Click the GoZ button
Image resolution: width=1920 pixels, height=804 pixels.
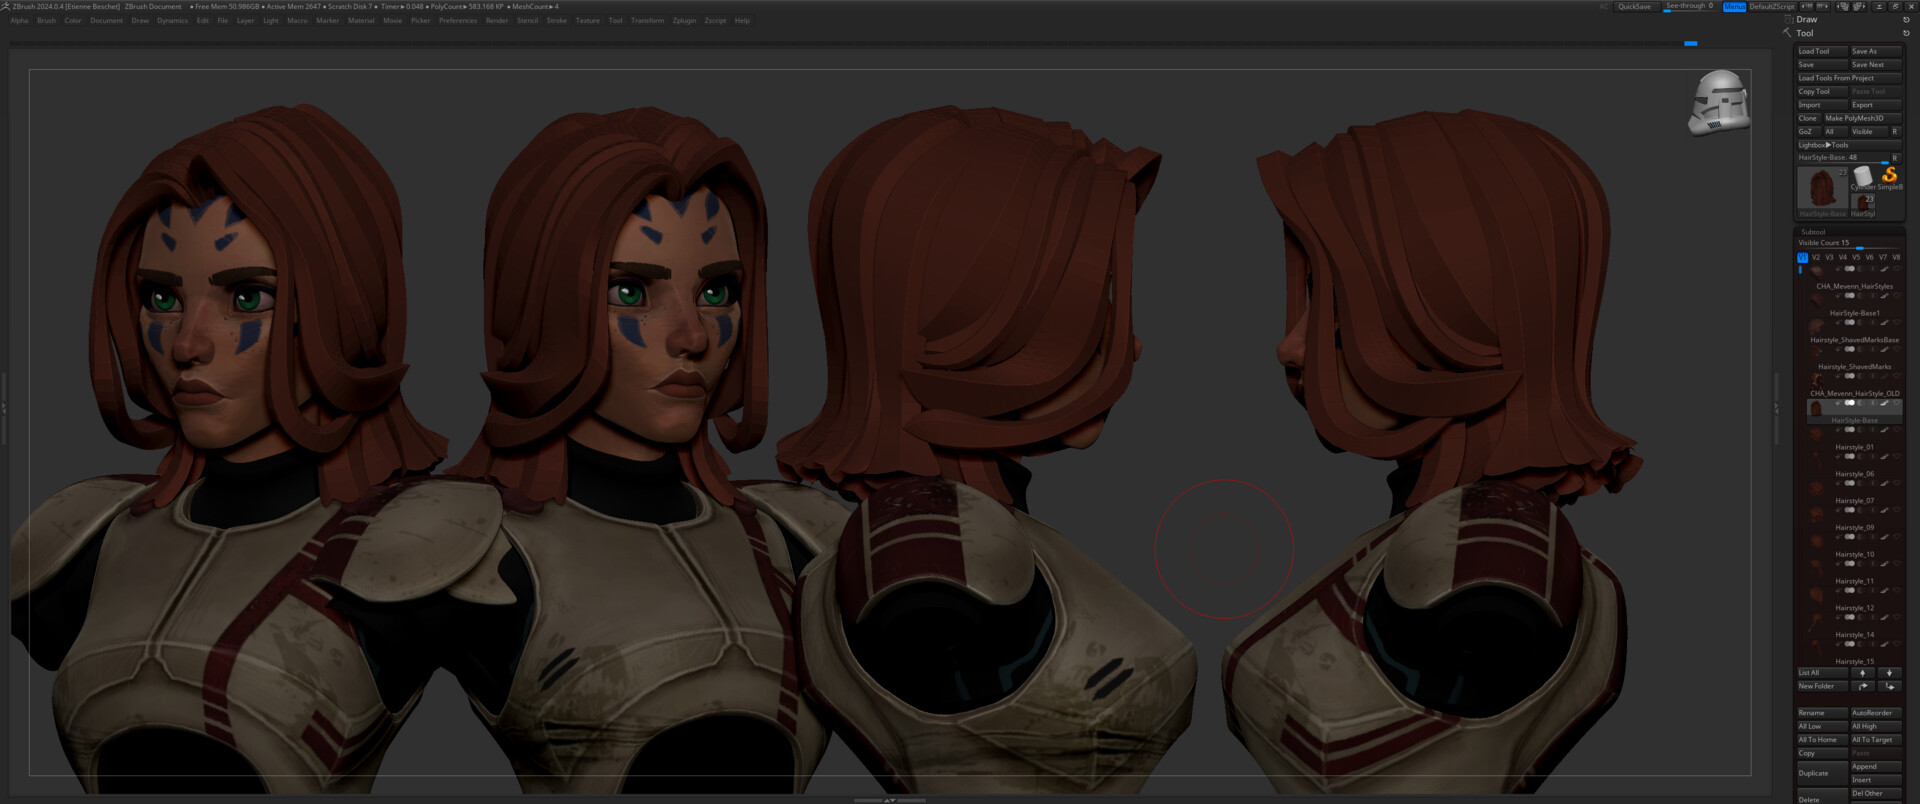(1809, 132)
